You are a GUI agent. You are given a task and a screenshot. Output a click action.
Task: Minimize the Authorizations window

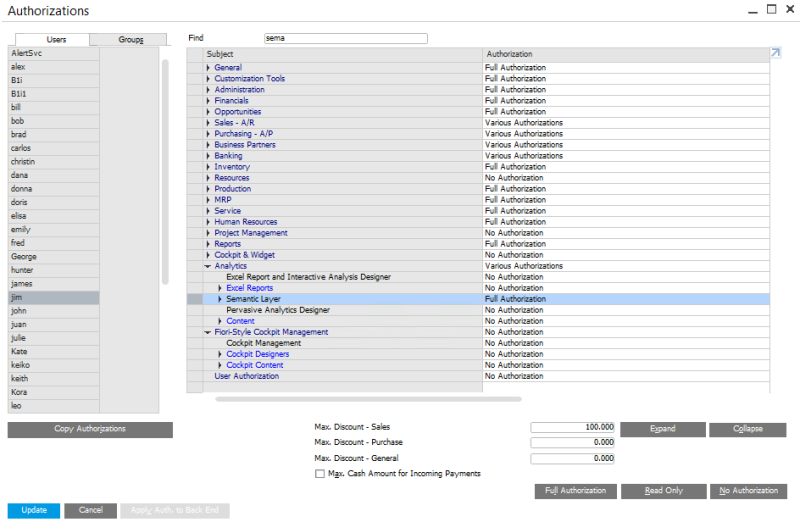point(751,9)
